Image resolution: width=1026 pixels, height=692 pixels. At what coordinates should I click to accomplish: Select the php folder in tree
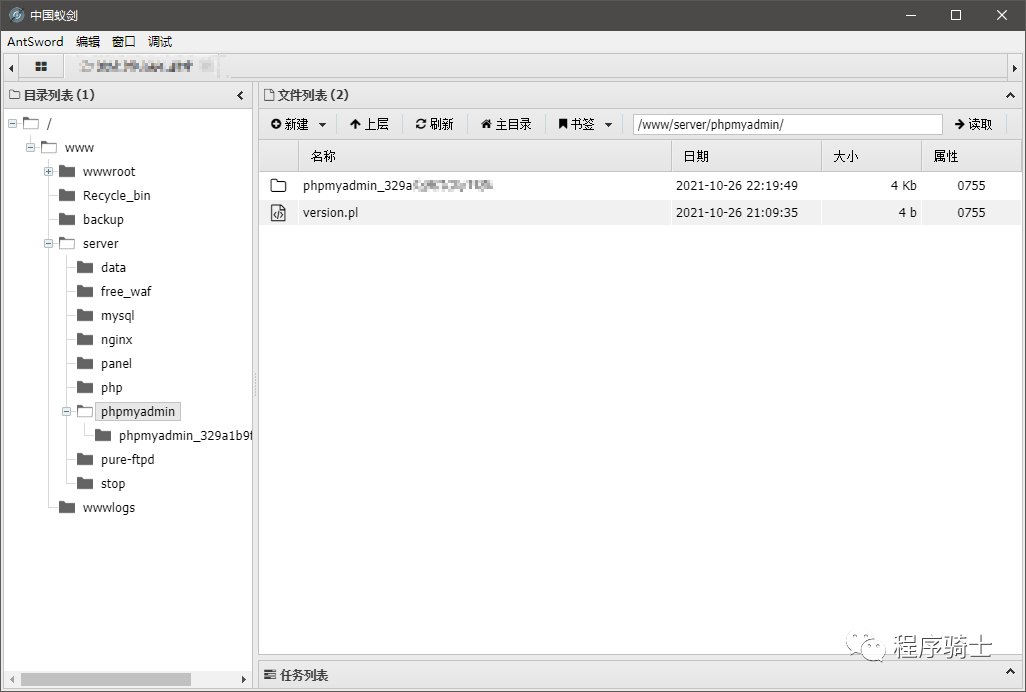111,388
